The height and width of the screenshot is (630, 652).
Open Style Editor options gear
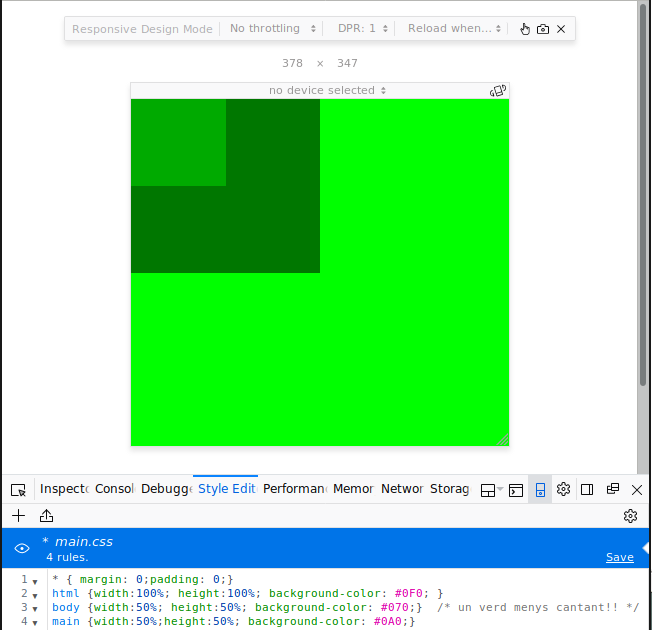click(630, 516)
